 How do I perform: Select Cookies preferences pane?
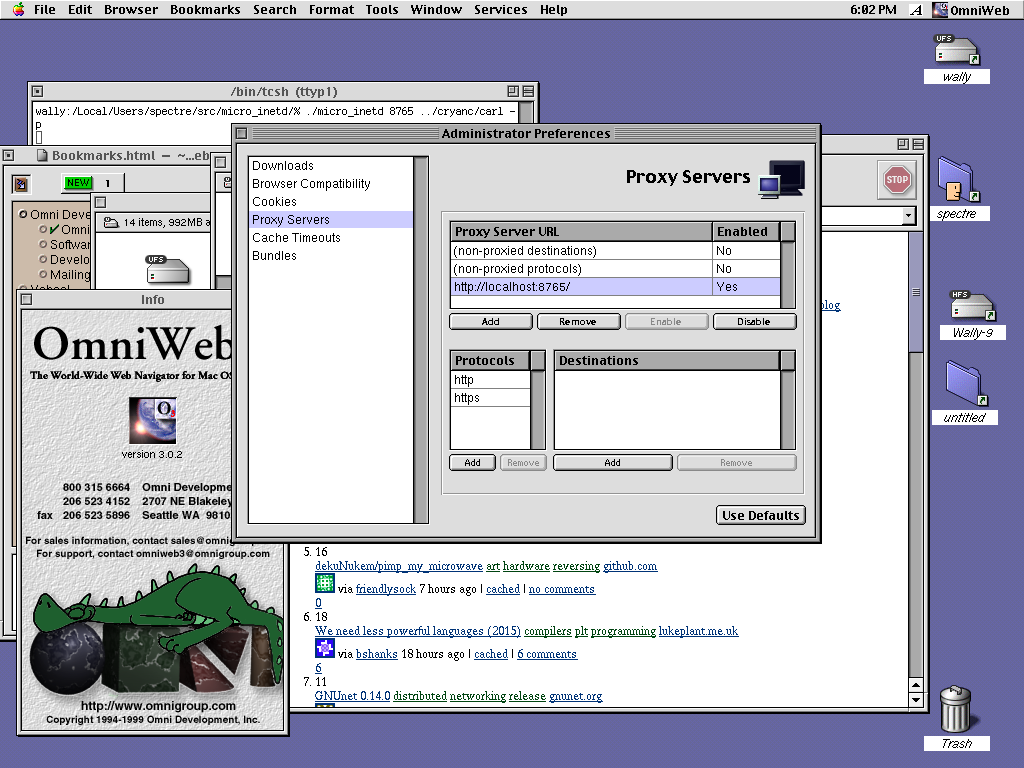tap(330, 202)
